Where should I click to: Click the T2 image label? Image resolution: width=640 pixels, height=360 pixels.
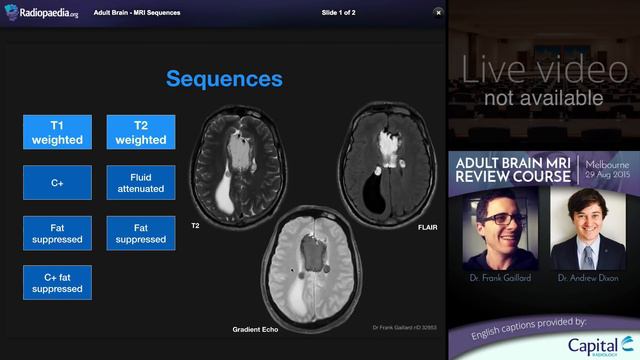click(x=196, y=225)
